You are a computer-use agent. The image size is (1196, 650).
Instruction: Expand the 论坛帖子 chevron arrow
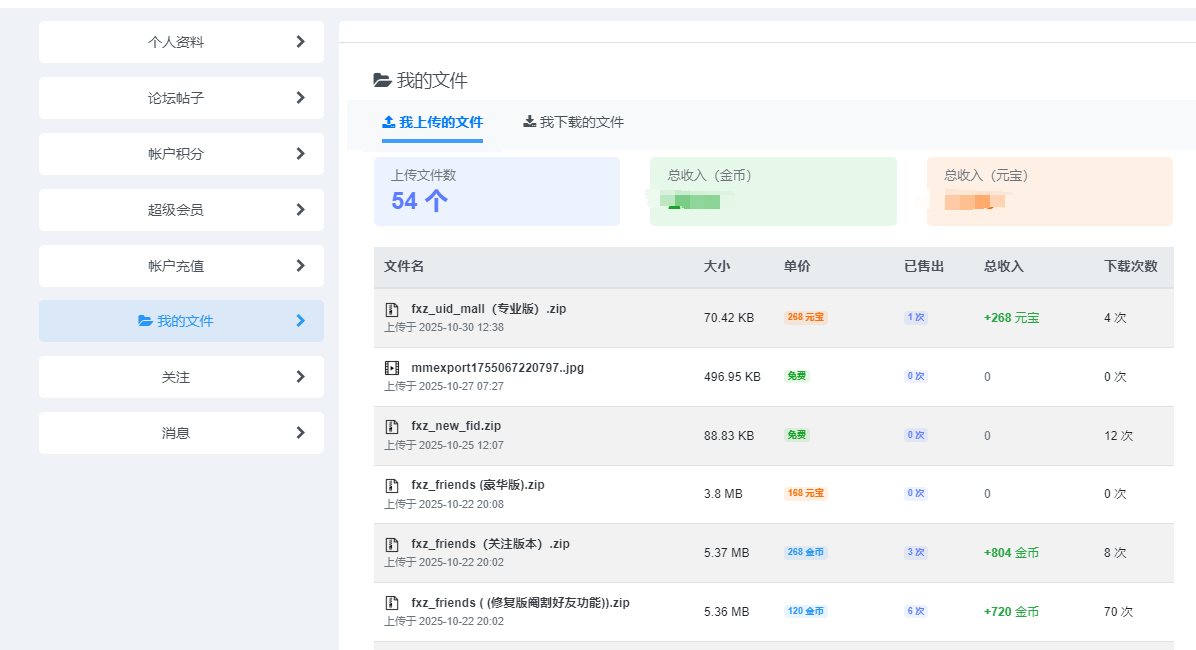pos(301,98)
